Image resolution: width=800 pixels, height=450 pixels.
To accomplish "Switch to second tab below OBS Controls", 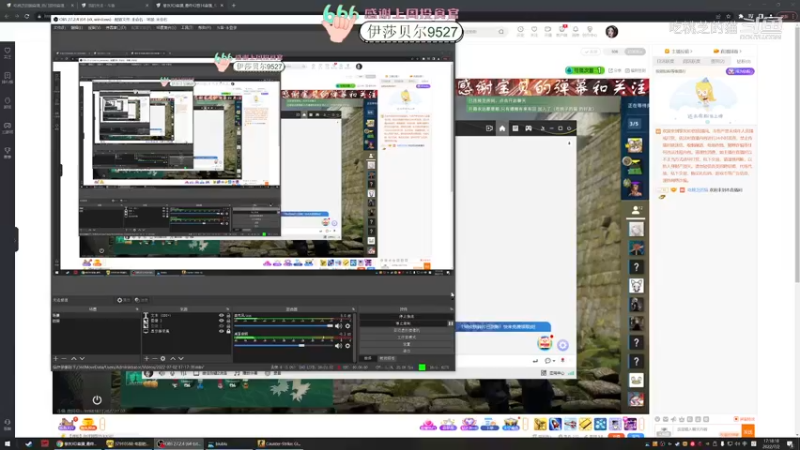I will tap(387, 358).
